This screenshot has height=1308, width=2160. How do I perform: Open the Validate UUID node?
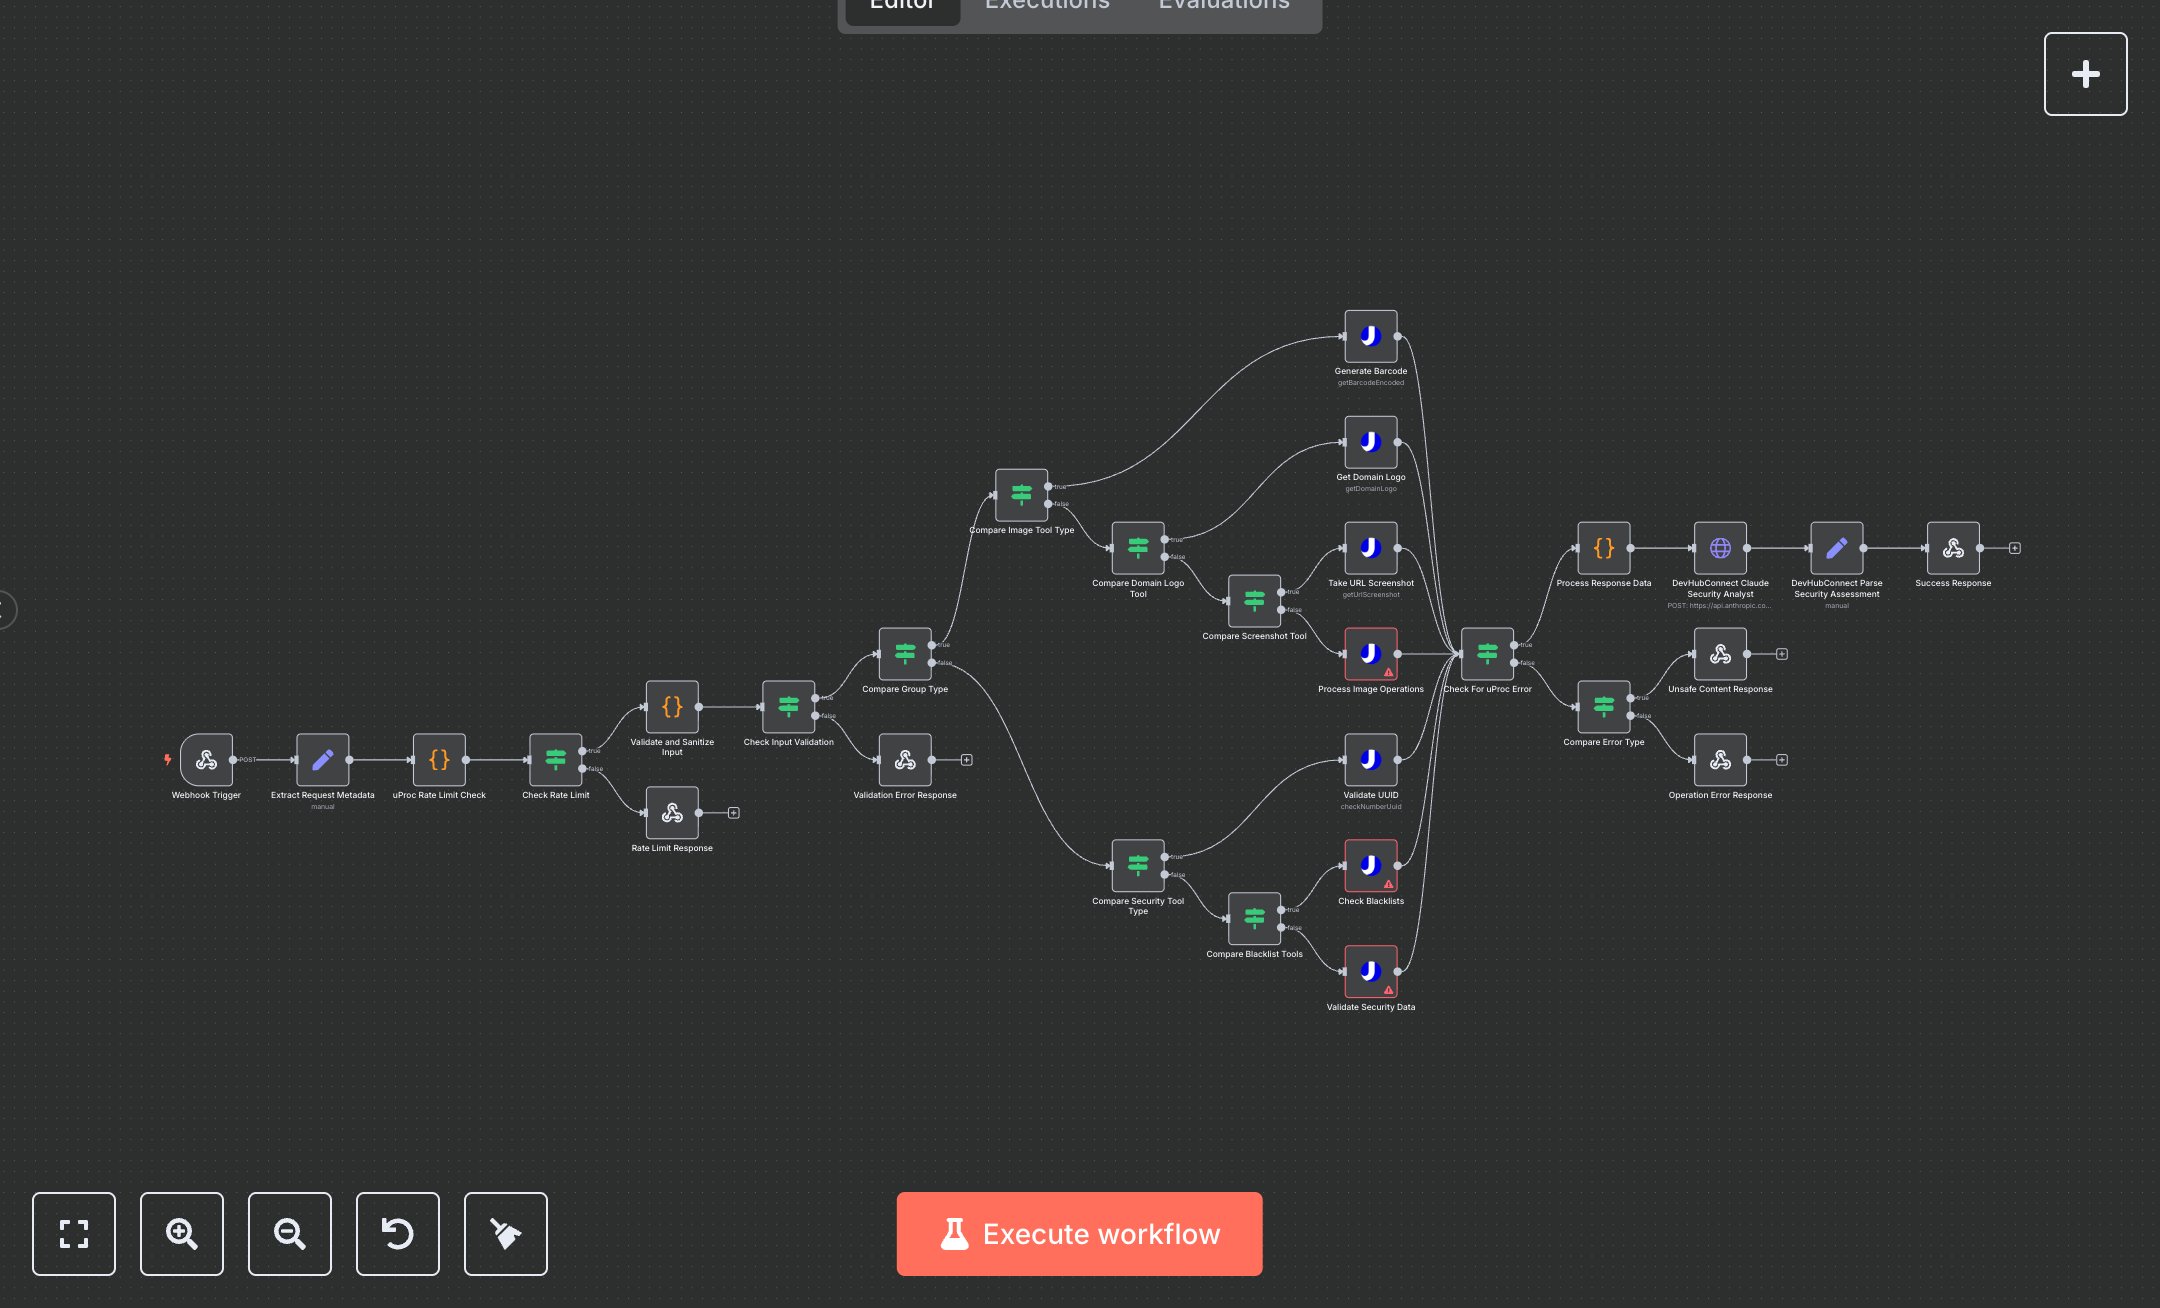coord(1370,760)
